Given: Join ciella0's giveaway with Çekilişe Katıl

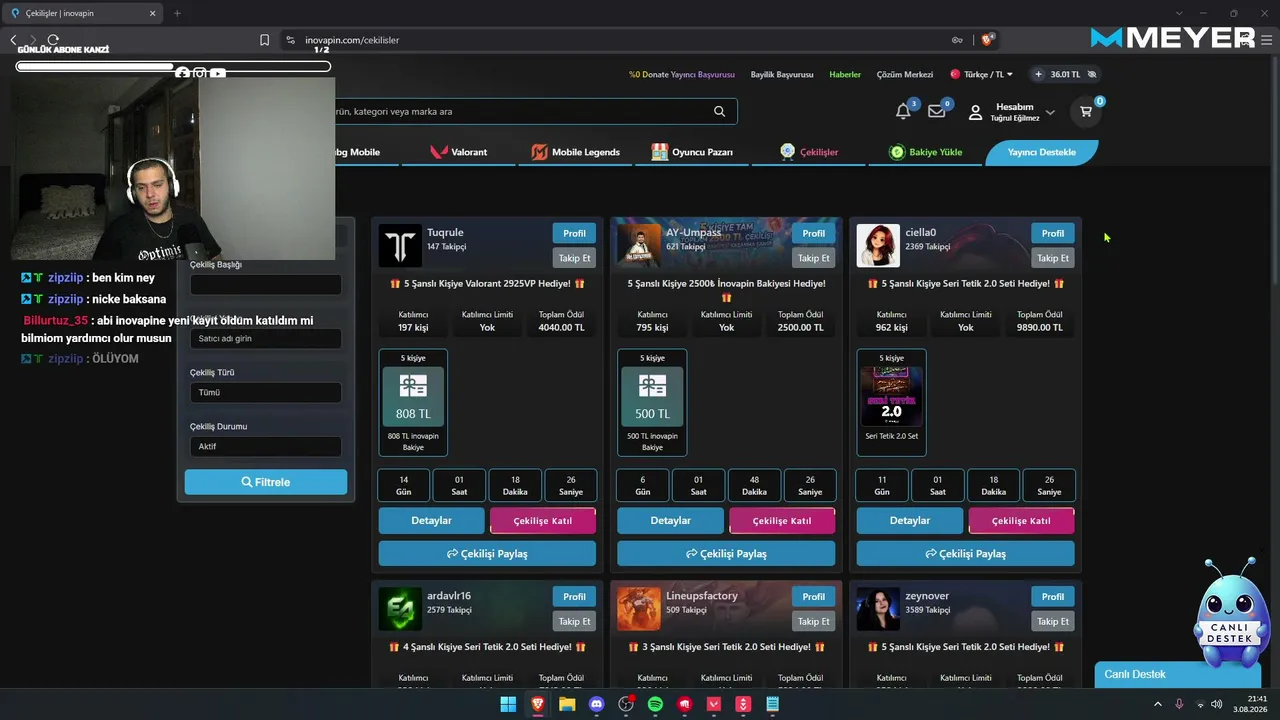Looking at the screenshot, I should pos(1021,521).
